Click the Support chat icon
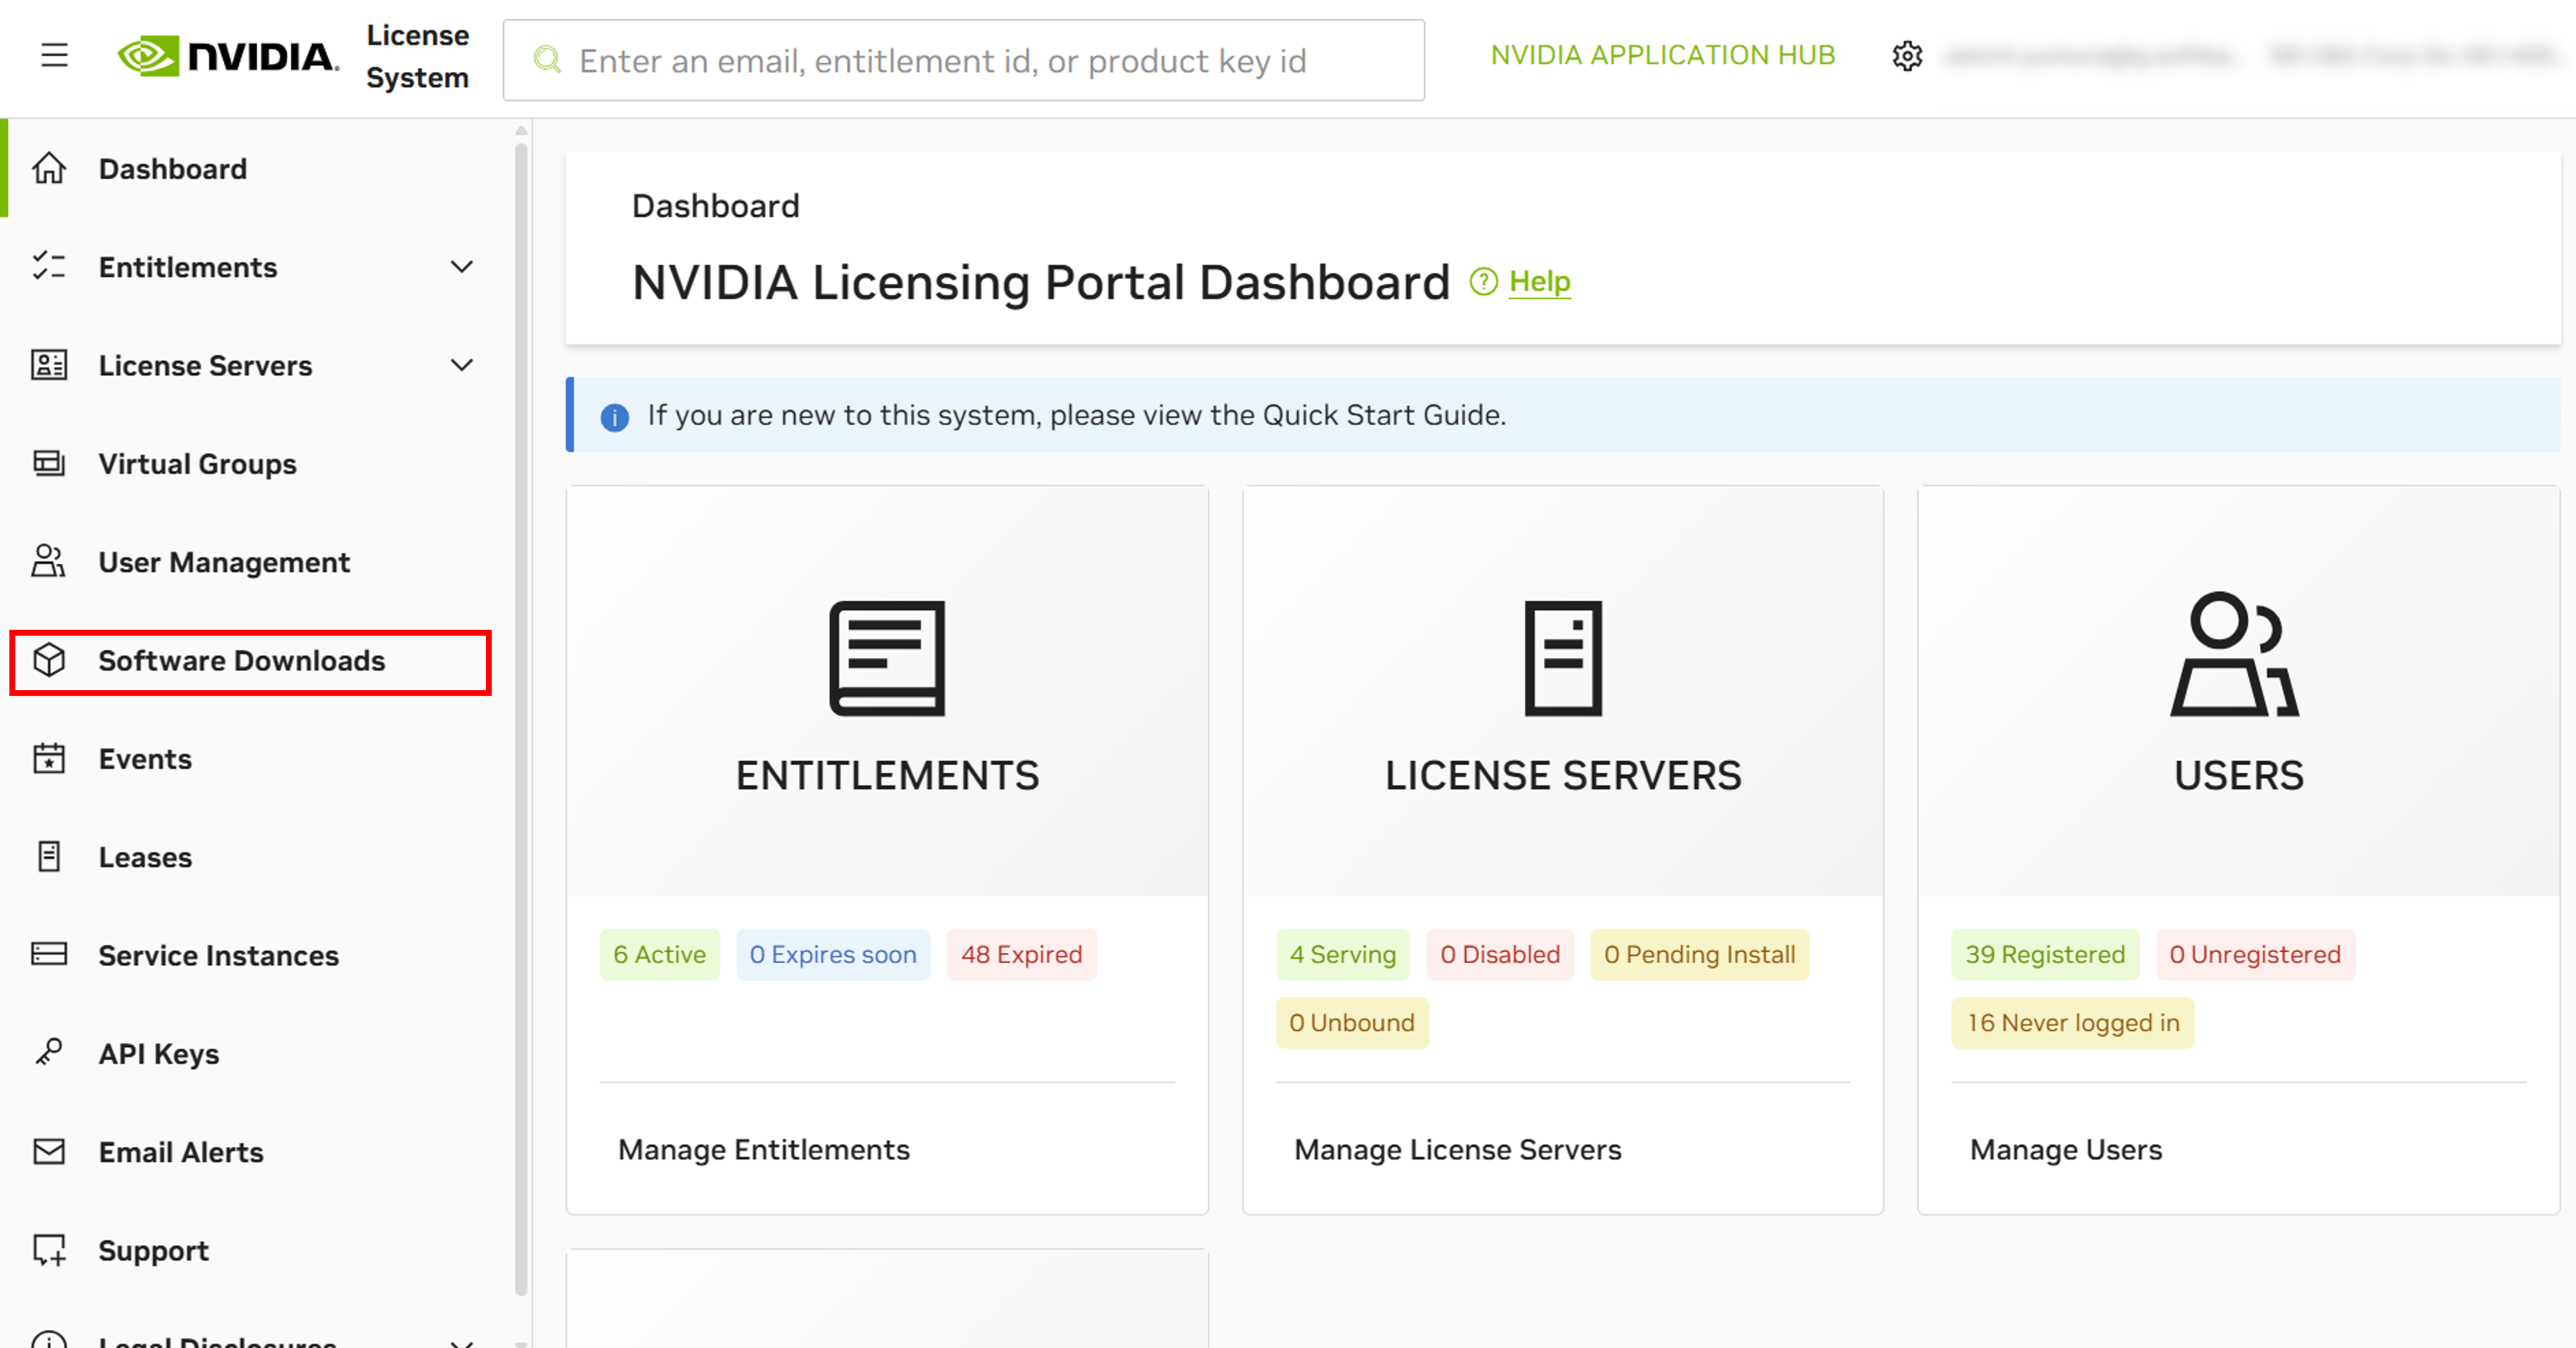The height and width of the screenshot is (1348, 2576). coord(49,1250)
